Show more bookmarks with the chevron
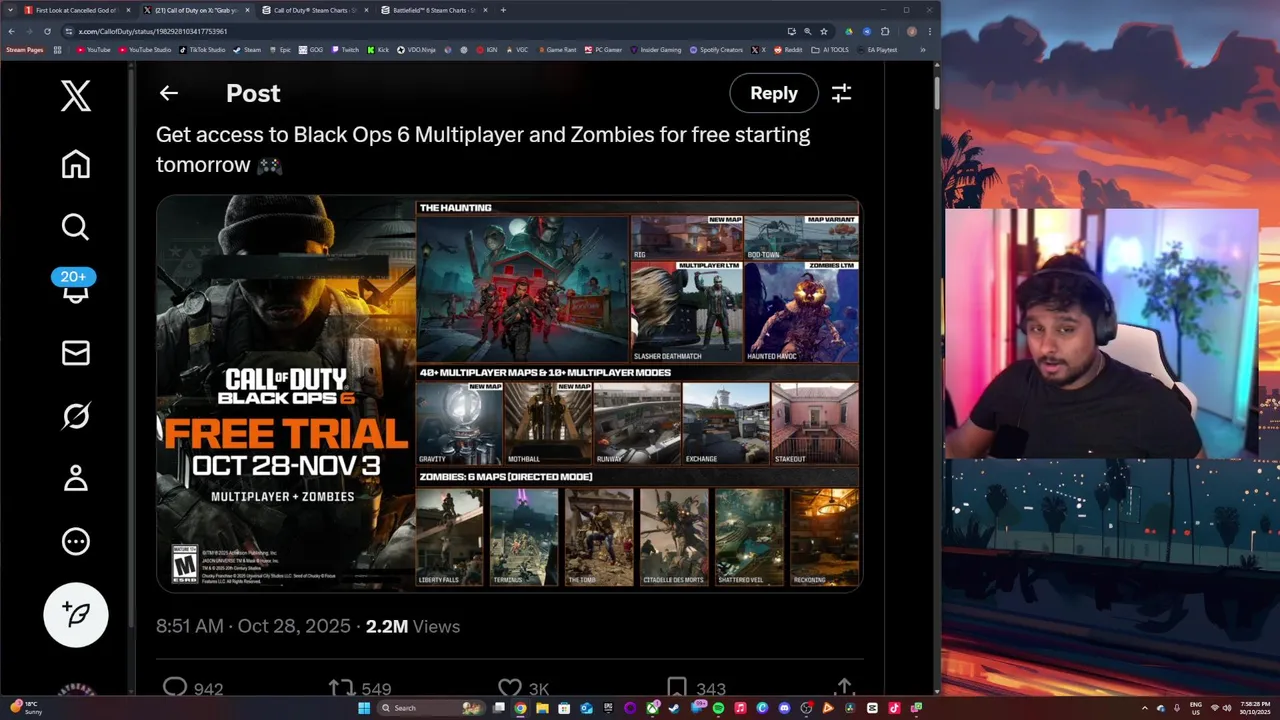This screenshot has height=720, width=1280. click(x=922, y=49)
